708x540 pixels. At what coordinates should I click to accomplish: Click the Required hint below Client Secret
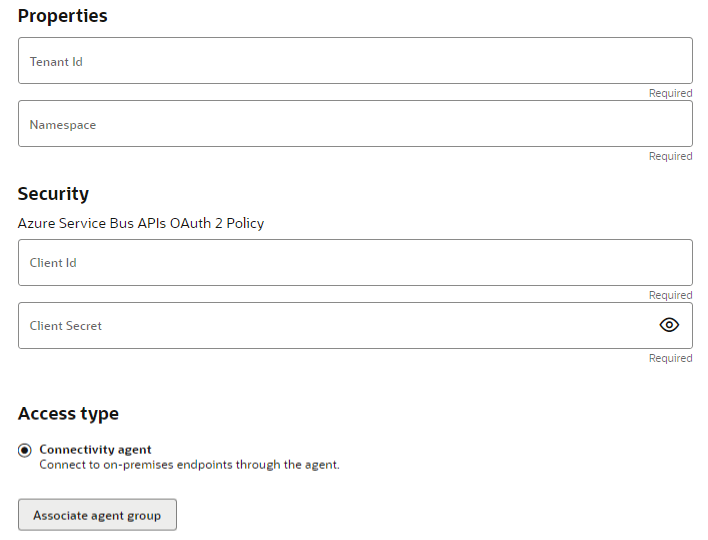(670, 358)
